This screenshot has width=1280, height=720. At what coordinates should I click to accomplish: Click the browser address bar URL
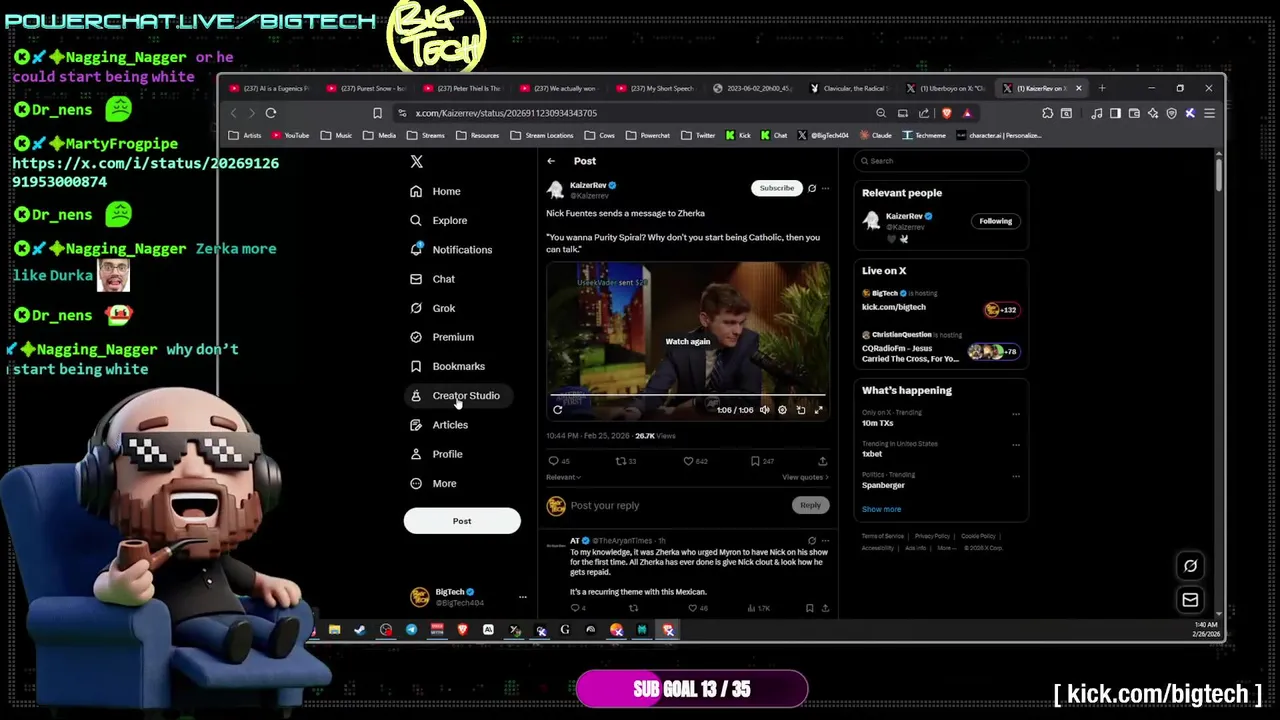[x=506, y=113]
